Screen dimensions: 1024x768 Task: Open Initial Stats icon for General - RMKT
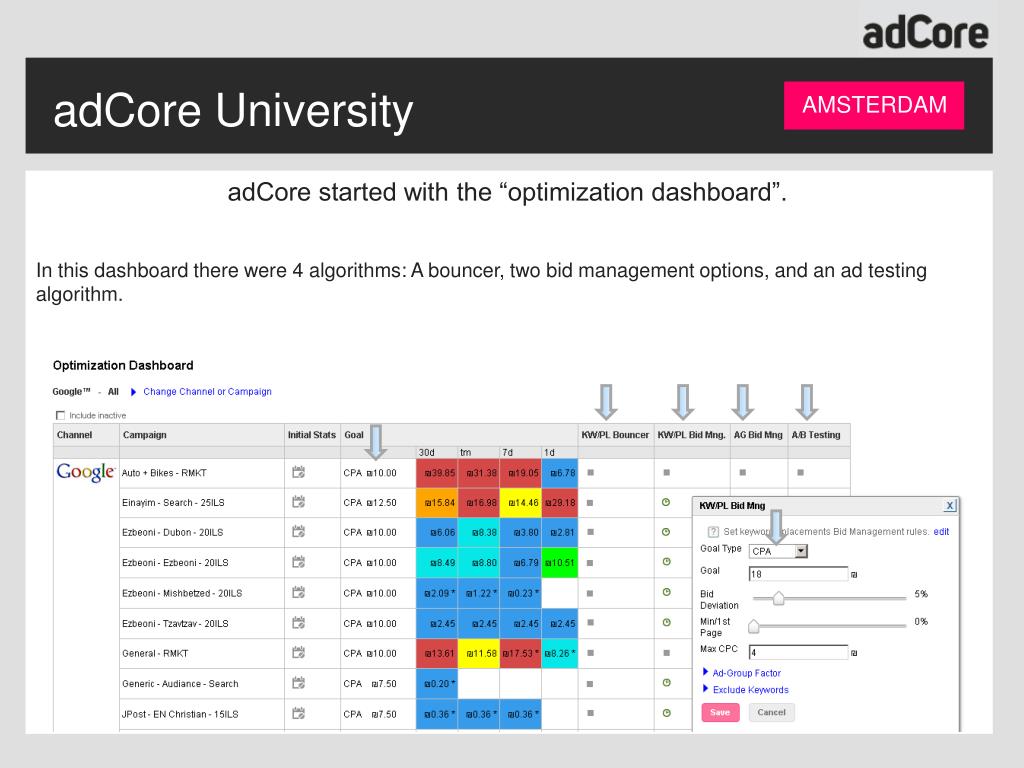(298, 652)
